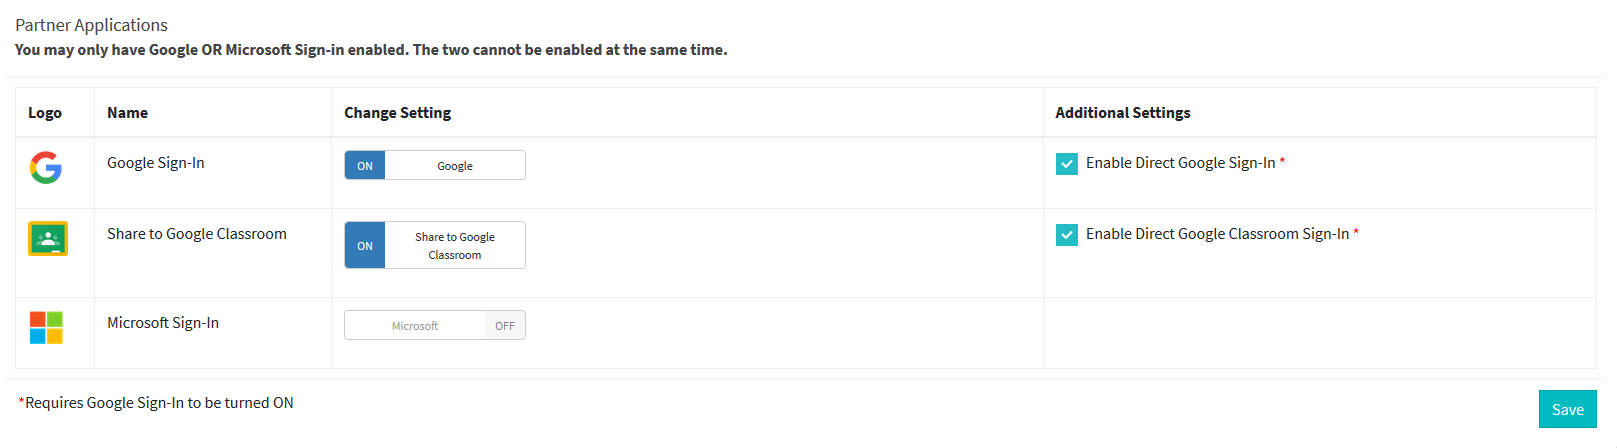Uncheck Enable Direct Google Sign-In checkbox
Viewport: 1617px width, 448px height.
tap(1067, 164)
